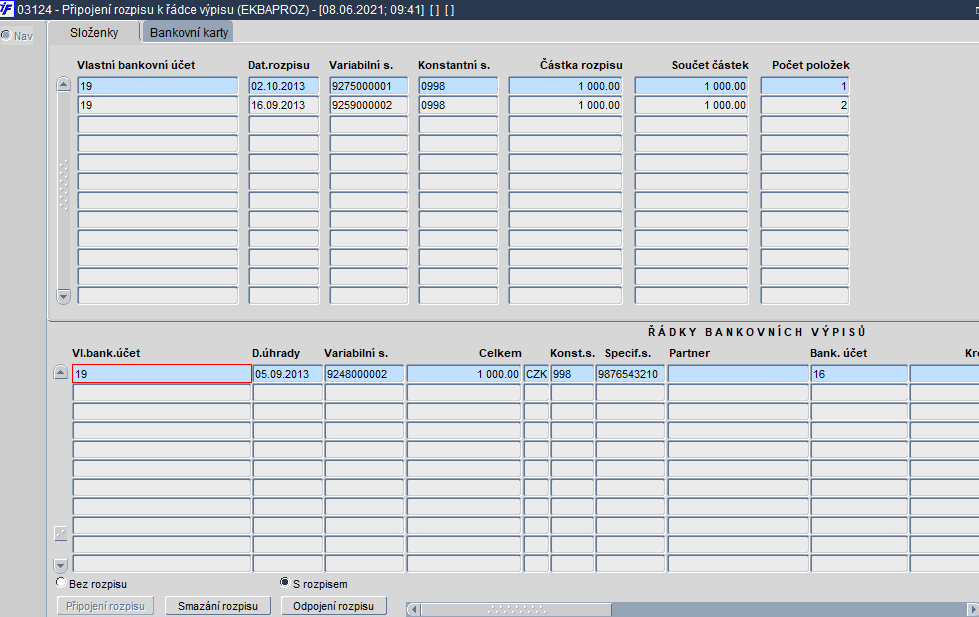Click the lower table's scroll up arrow

click(61, 373)
